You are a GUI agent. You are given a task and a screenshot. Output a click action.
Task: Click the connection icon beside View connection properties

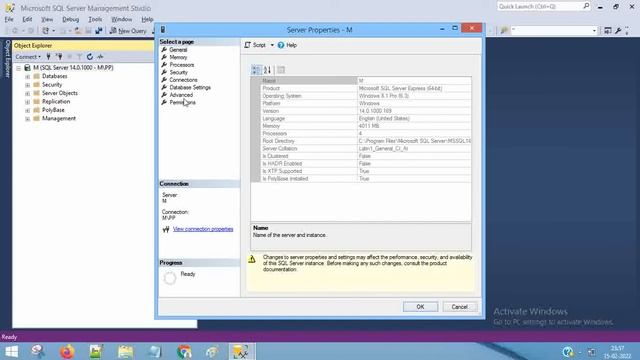166,229
